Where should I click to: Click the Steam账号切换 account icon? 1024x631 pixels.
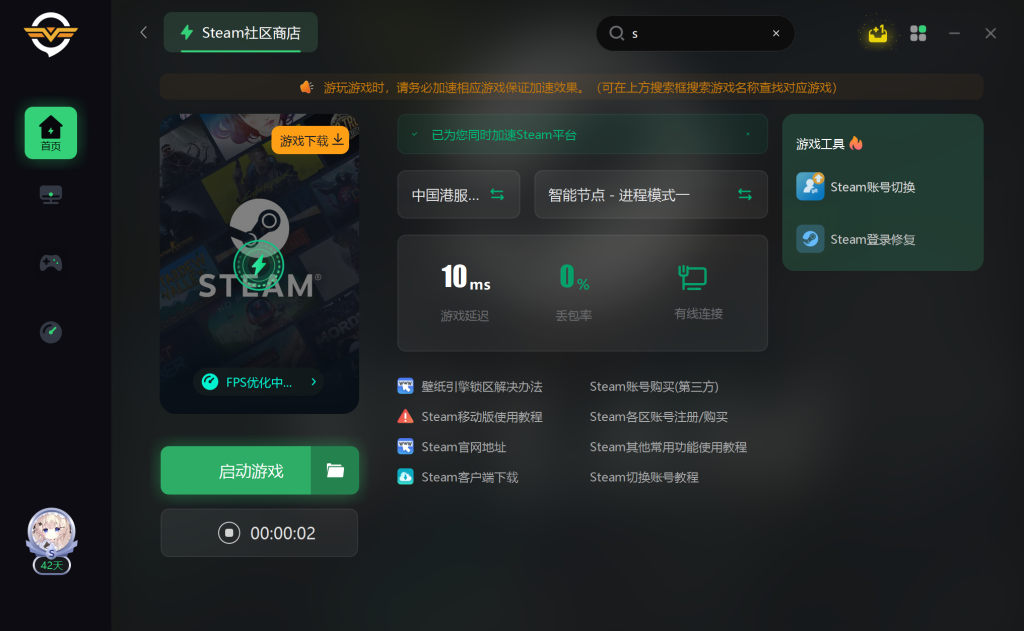coord(810,187)
